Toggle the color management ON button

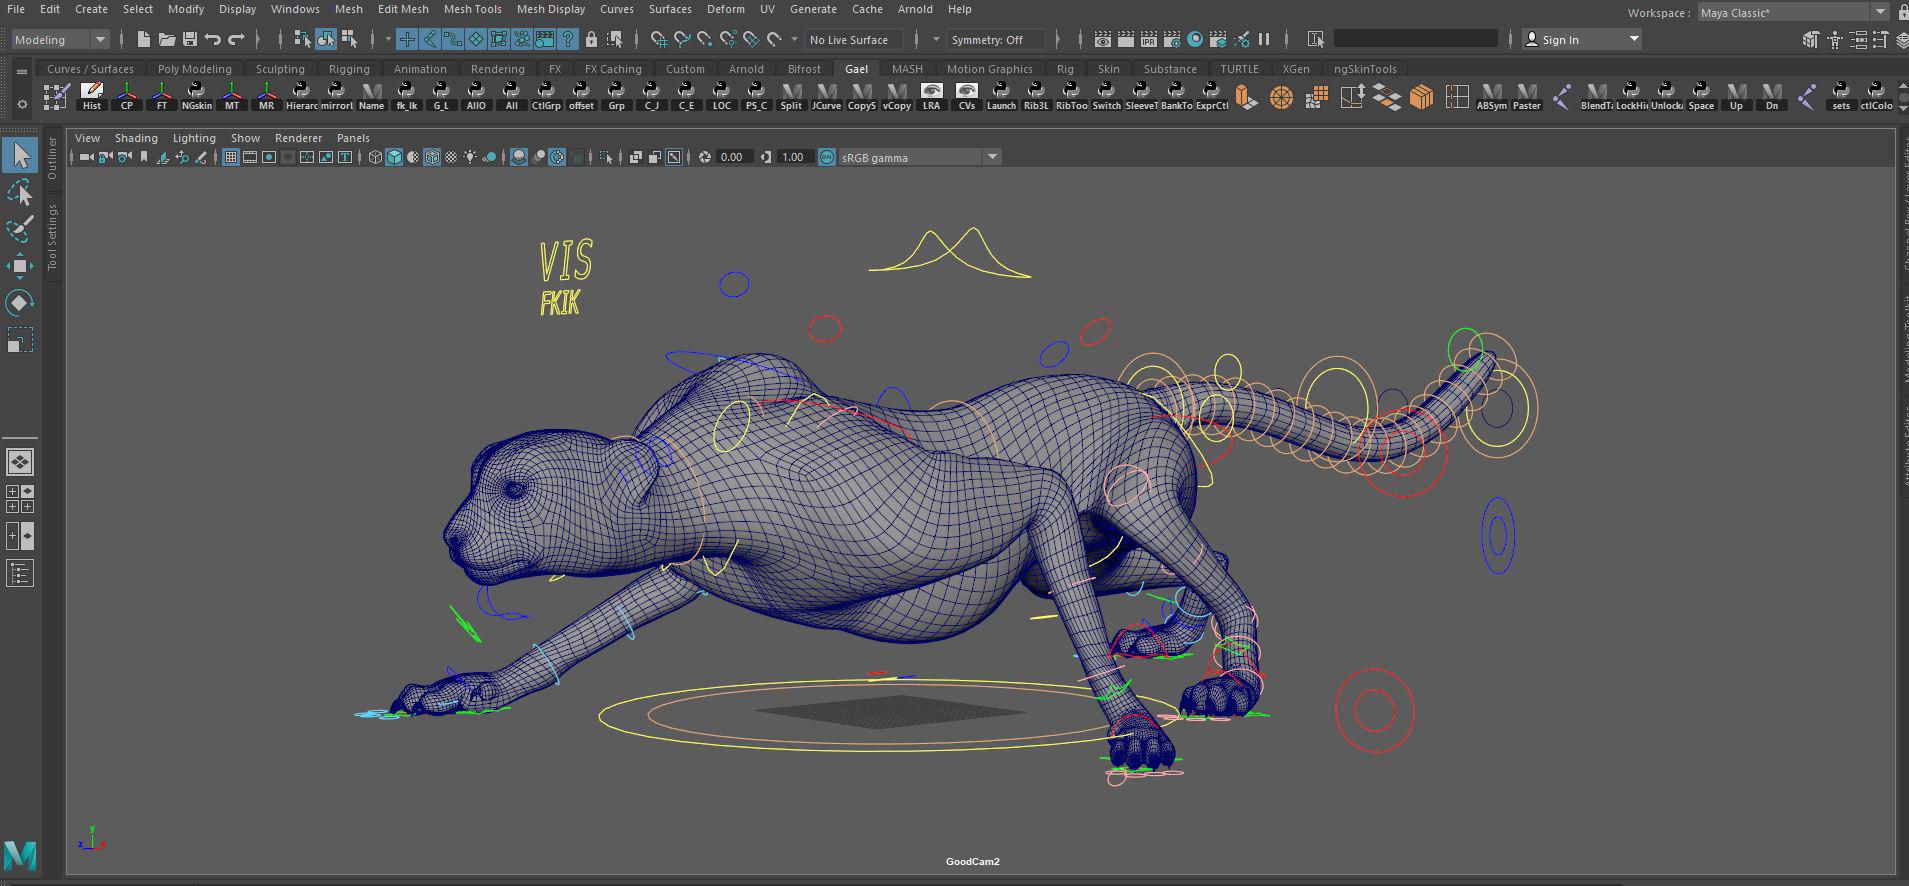point(827,157)
